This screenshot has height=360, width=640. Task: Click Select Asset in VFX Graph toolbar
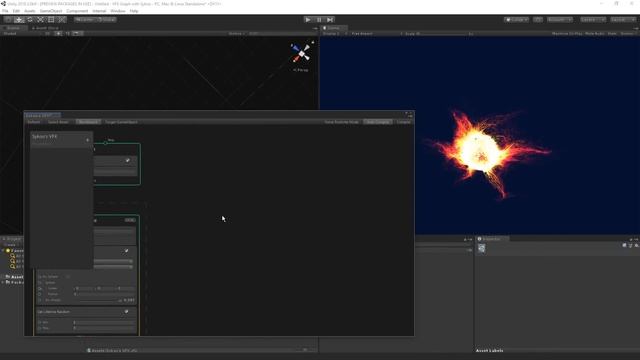(58, 122)
